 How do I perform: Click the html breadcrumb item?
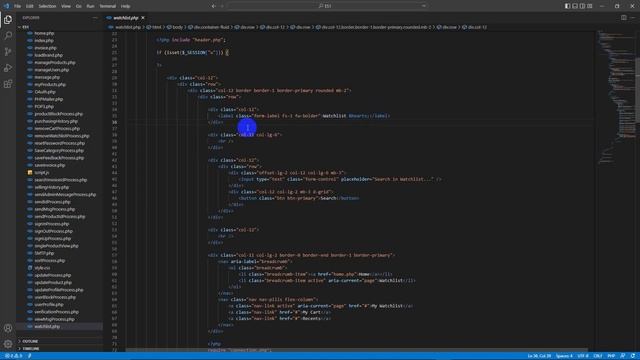tap(154, 27)
